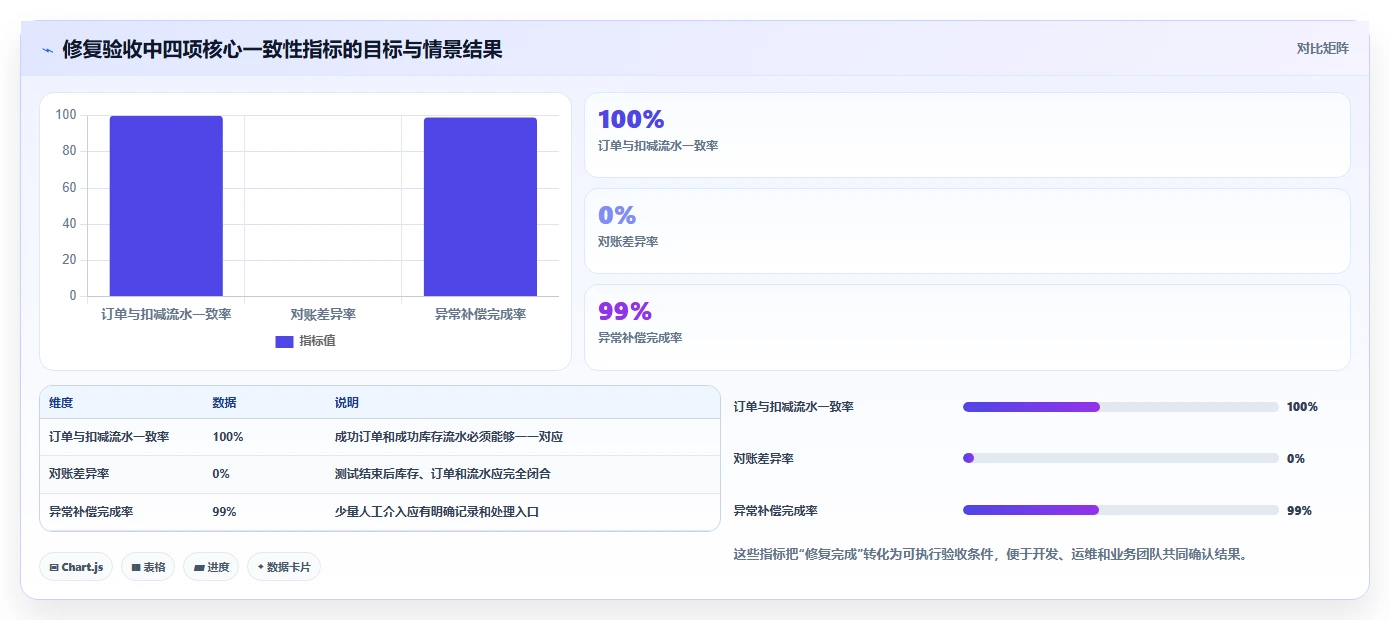Click the 维度 column header
This screenshot has height=620, width=1390.
click(x=61, y=403)
